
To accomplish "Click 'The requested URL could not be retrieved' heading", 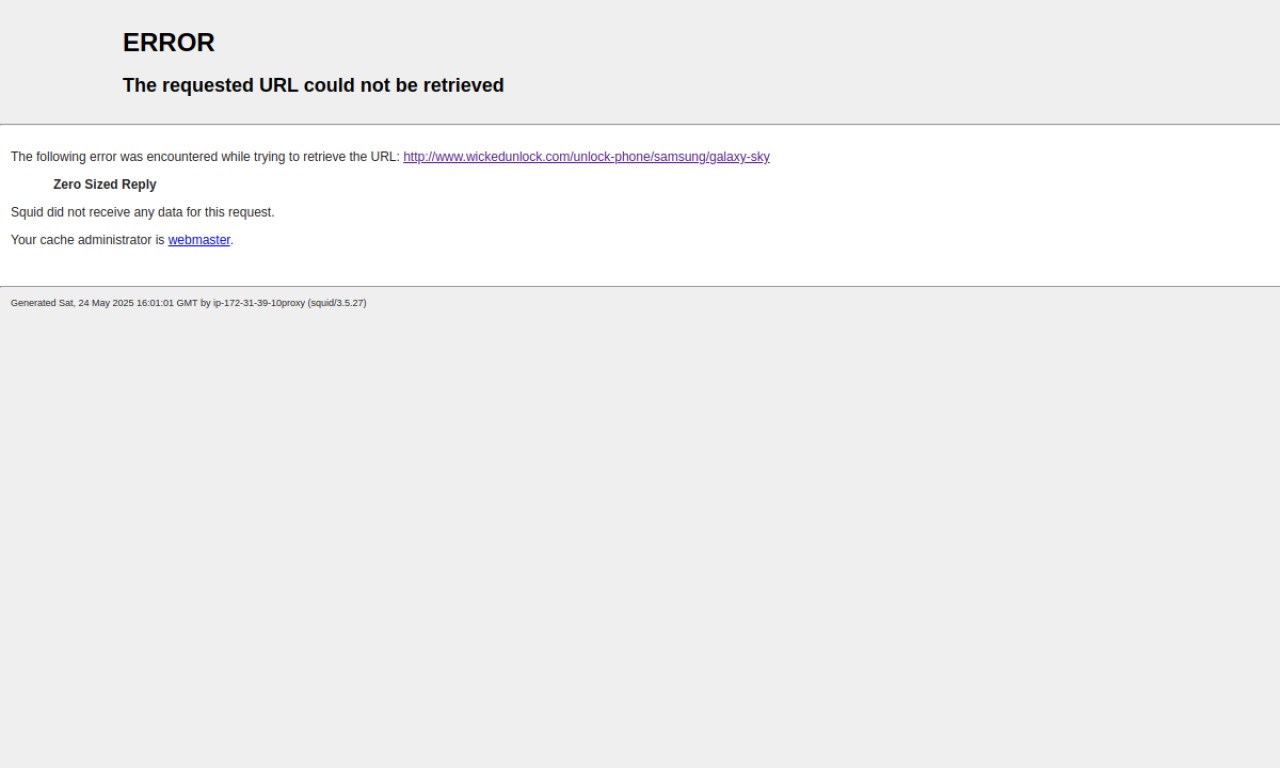I will coord(313,85).
